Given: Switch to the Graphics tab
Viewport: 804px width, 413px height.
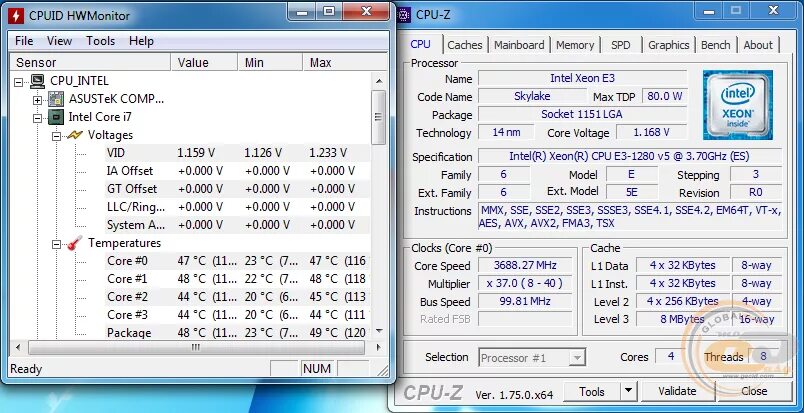Looking at the screenshot, I should 668,45.
